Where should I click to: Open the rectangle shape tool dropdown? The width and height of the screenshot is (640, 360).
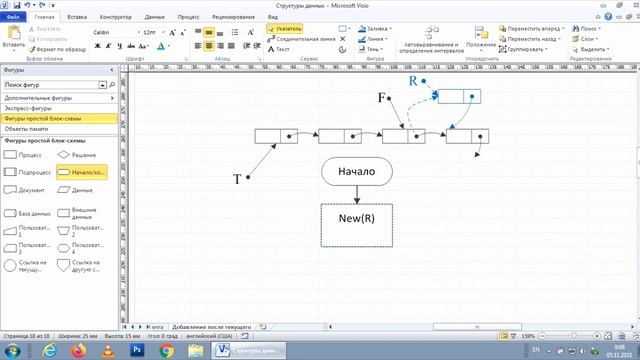(x=349, y=29)
